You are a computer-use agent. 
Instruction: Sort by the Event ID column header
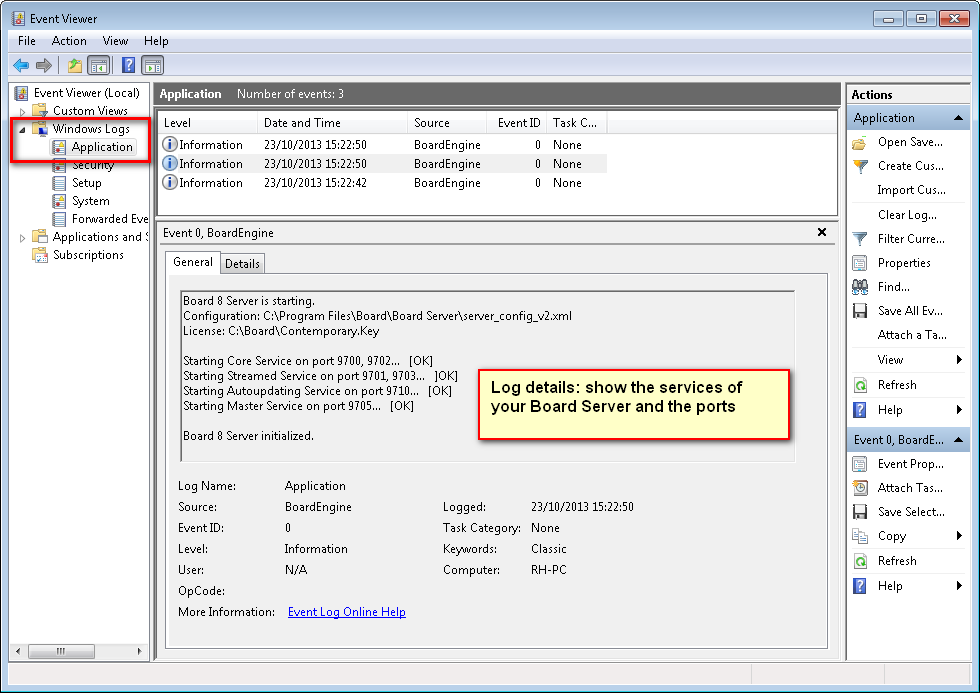click(516, 123)
